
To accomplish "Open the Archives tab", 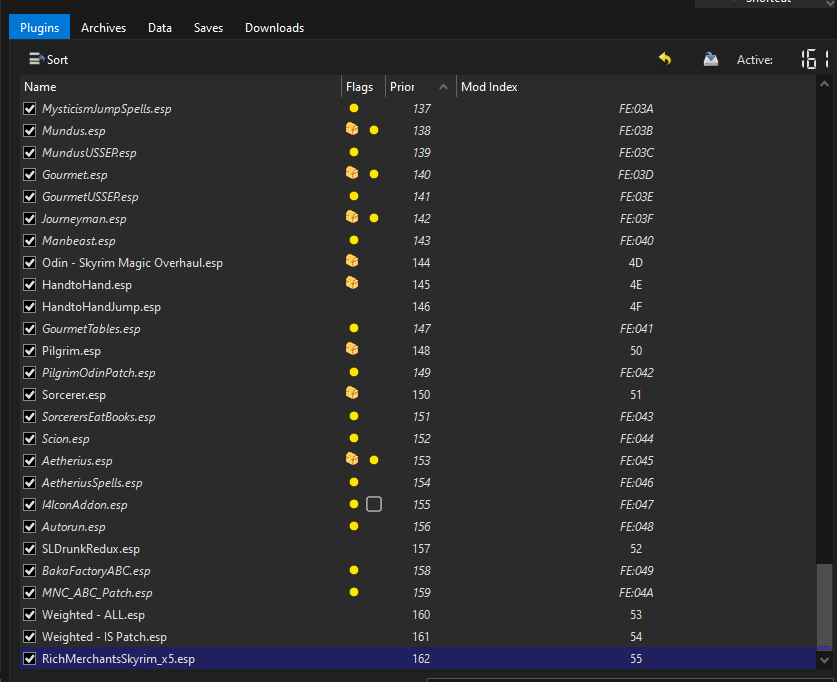I will click(104, 28).
